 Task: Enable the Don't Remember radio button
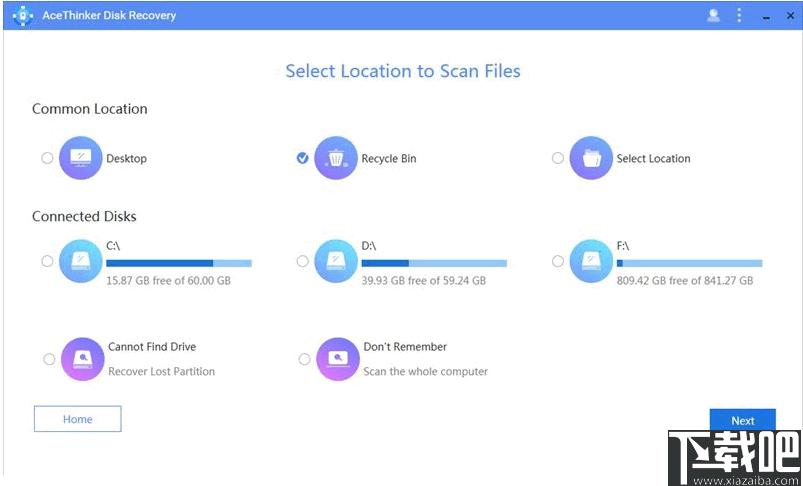[304, 359]
